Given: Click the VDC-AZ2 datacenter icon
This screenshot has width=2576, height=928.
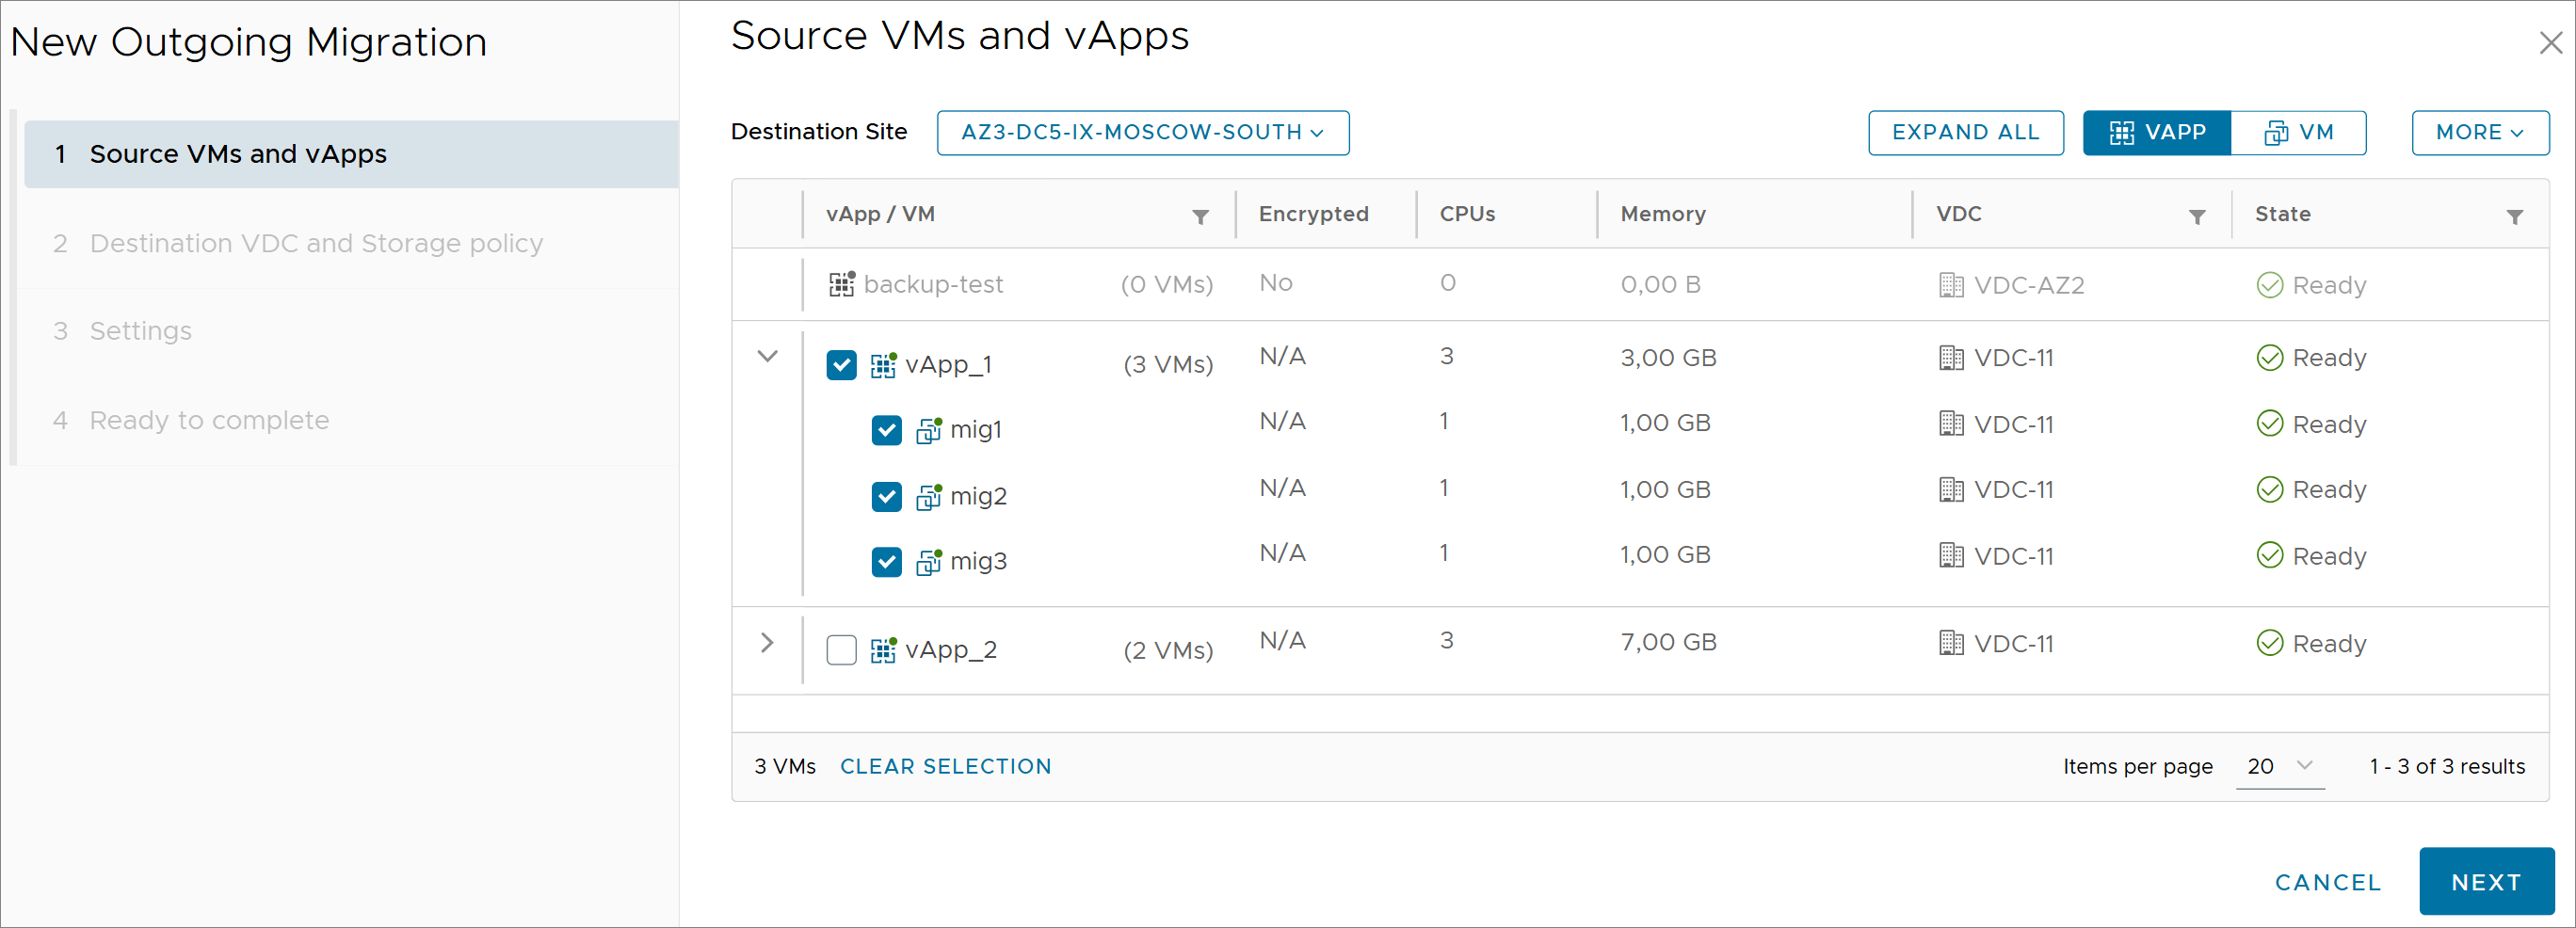Looking at the screenshot, I should (x=1950, y=285).
